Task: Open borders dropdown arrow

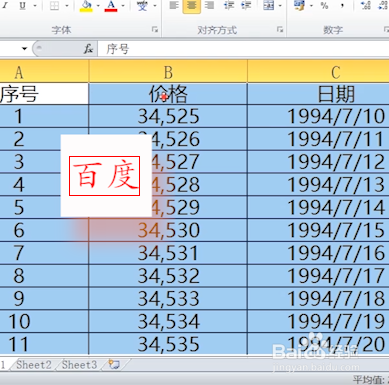Action: pyautogui.click(x=67, y=5)
